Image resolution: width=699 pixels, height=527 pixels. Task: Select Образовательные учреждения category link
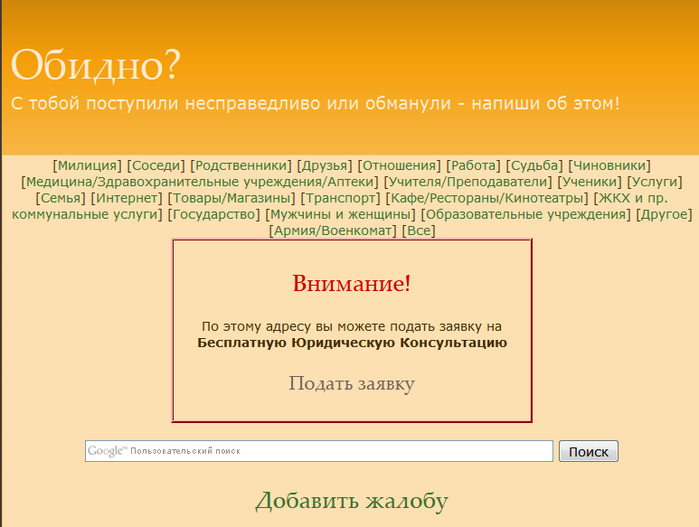click(526, 214)
